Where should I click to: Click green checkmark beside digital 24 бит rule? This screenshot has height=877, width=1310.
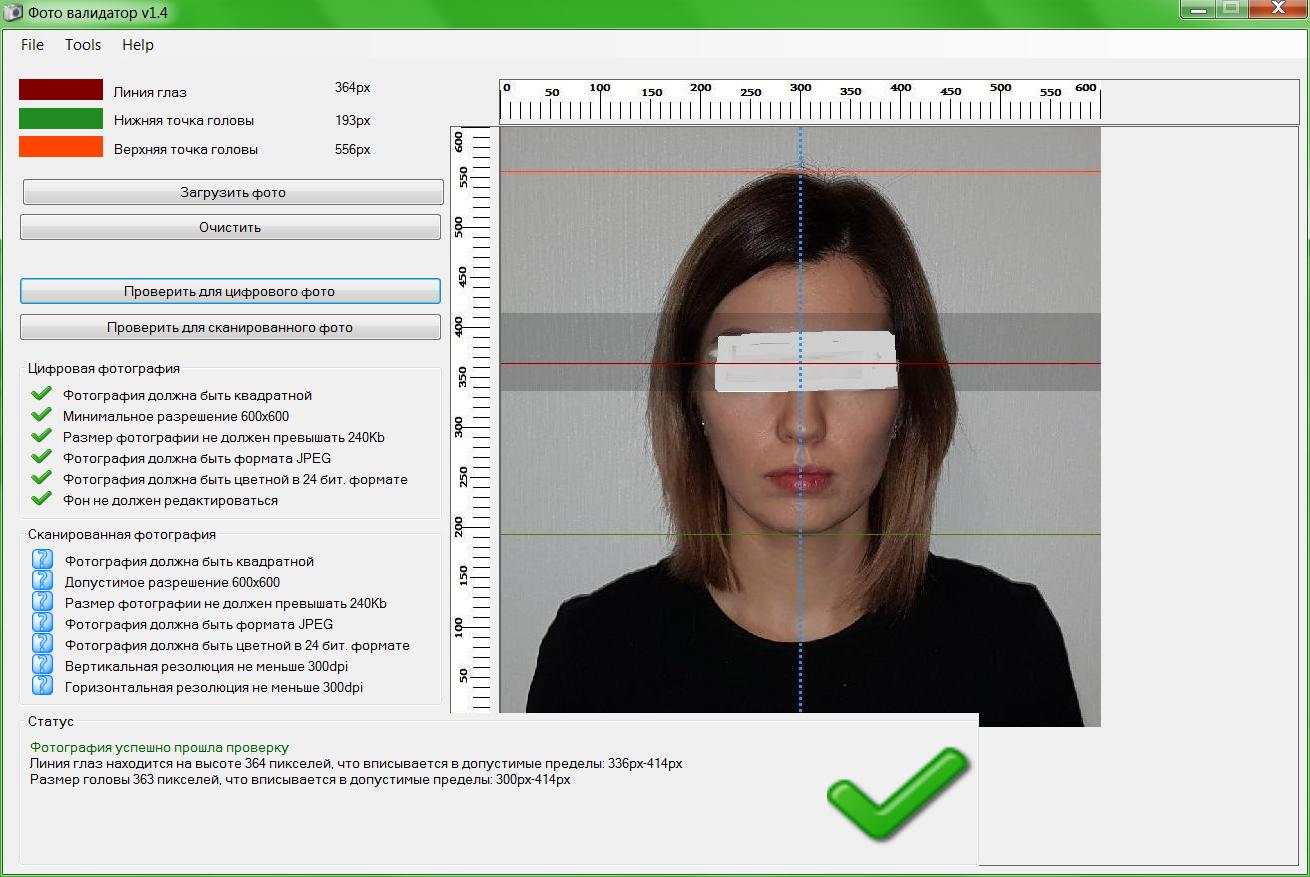(41, 478)
